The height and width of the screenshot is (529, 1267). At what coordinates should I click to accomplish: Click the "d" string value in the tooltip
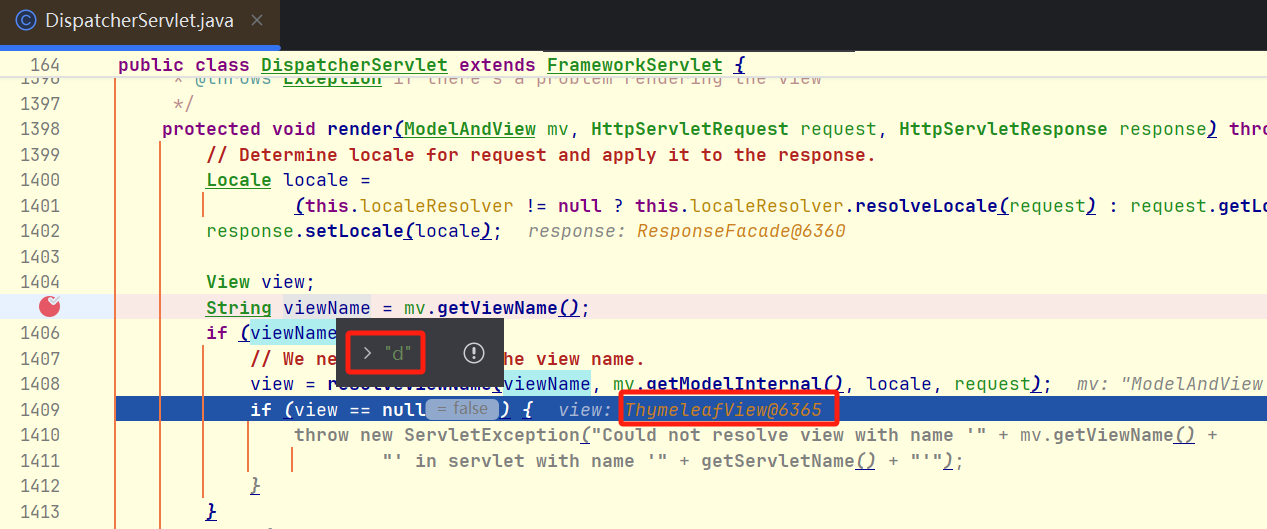coord(398,353)
